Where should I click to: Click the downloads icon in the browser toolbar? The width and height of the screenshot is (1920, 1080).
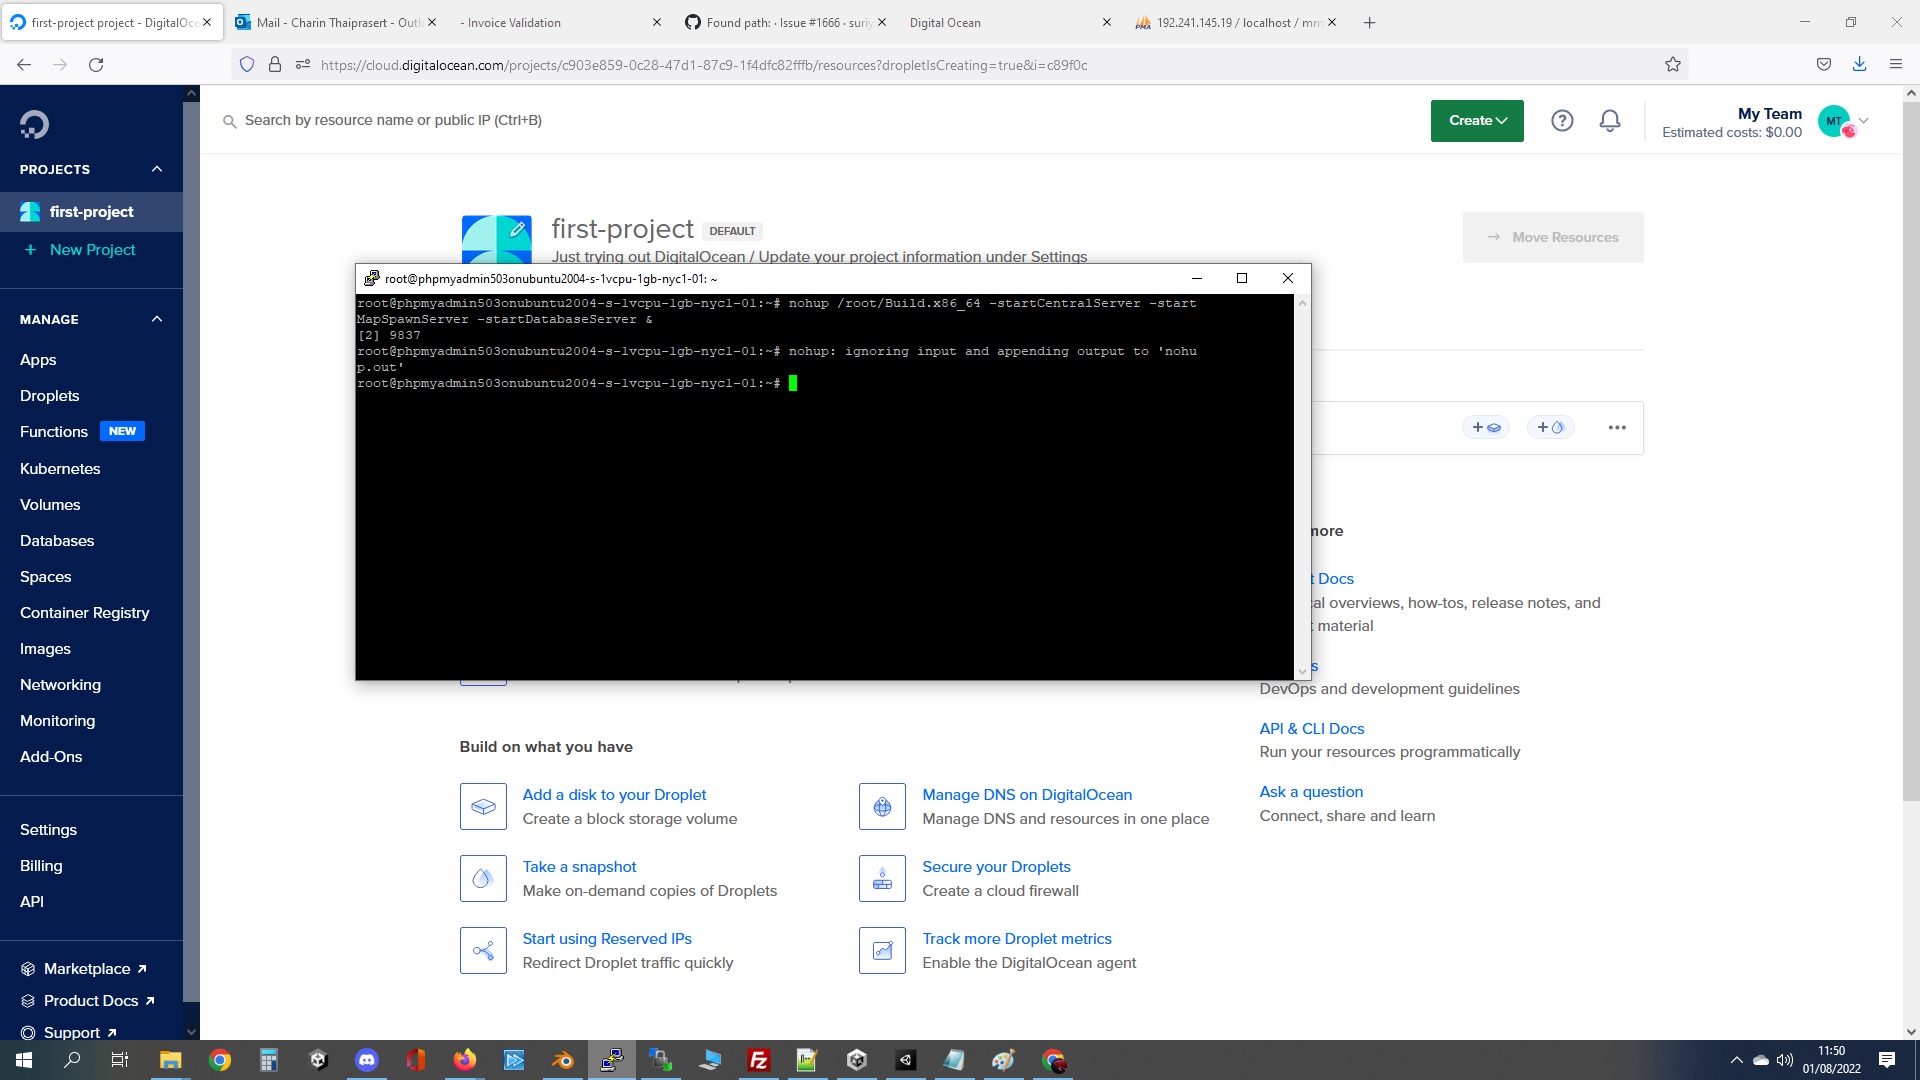(1859, 64)
